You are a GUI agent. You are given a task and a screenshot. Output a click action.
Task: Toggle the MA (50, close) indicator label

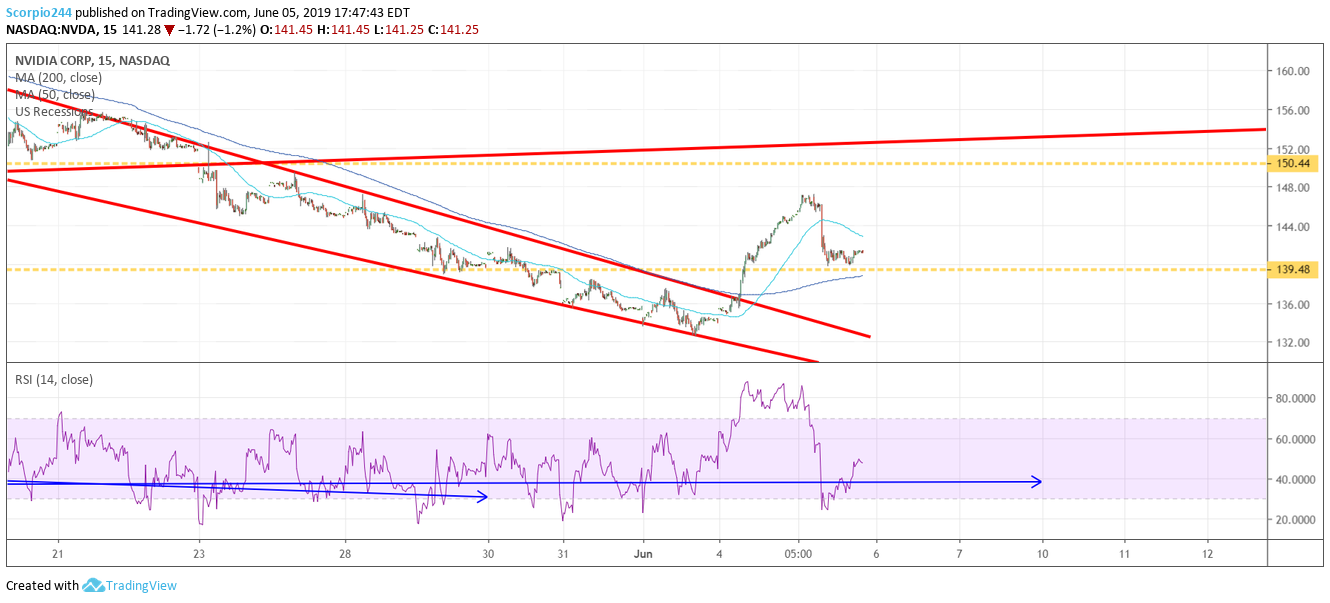(55, 95)
